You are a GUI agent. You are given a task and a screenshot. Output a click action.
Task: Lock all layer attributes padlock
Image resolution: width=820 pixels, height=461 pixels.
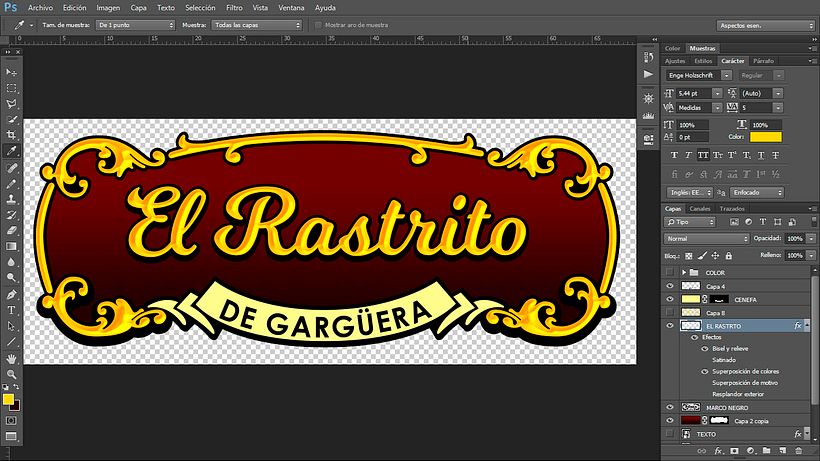(x=728, y=256)
